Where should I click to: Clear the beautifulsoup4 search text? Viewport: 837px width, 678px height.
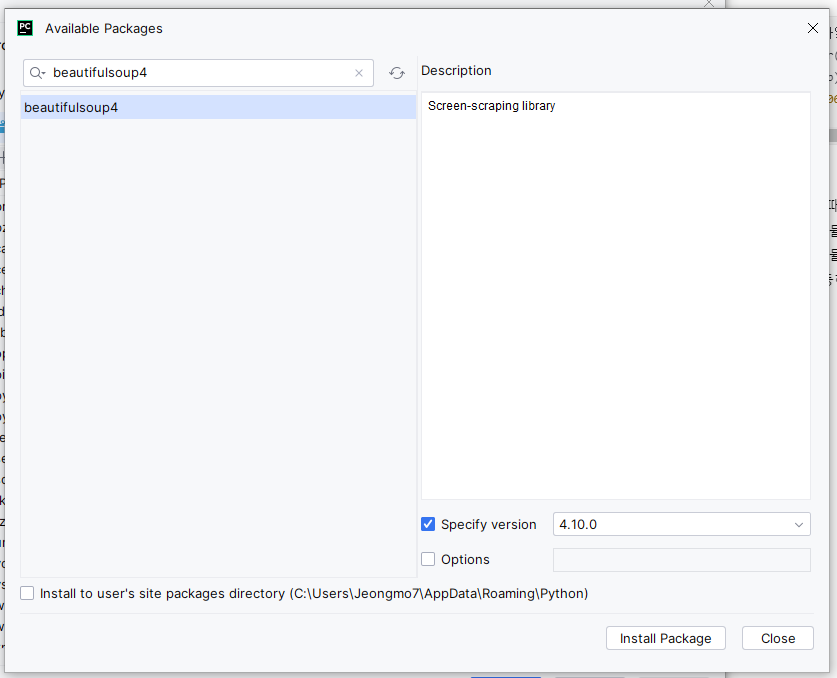359,73
